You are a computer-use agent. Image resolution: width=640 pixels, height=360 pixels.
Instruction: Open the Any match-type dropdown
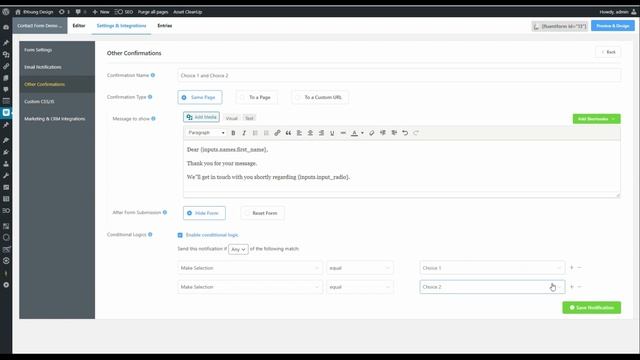[238, 249]
